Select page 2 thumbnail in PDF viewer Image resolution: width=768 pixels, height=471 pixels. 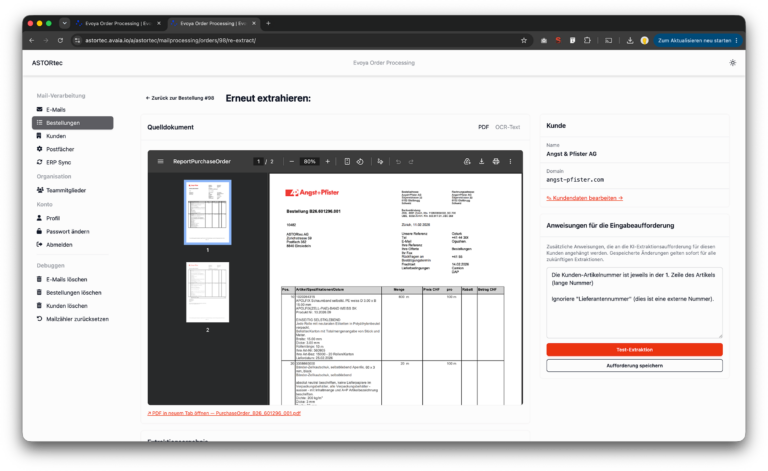coord(208,292)
